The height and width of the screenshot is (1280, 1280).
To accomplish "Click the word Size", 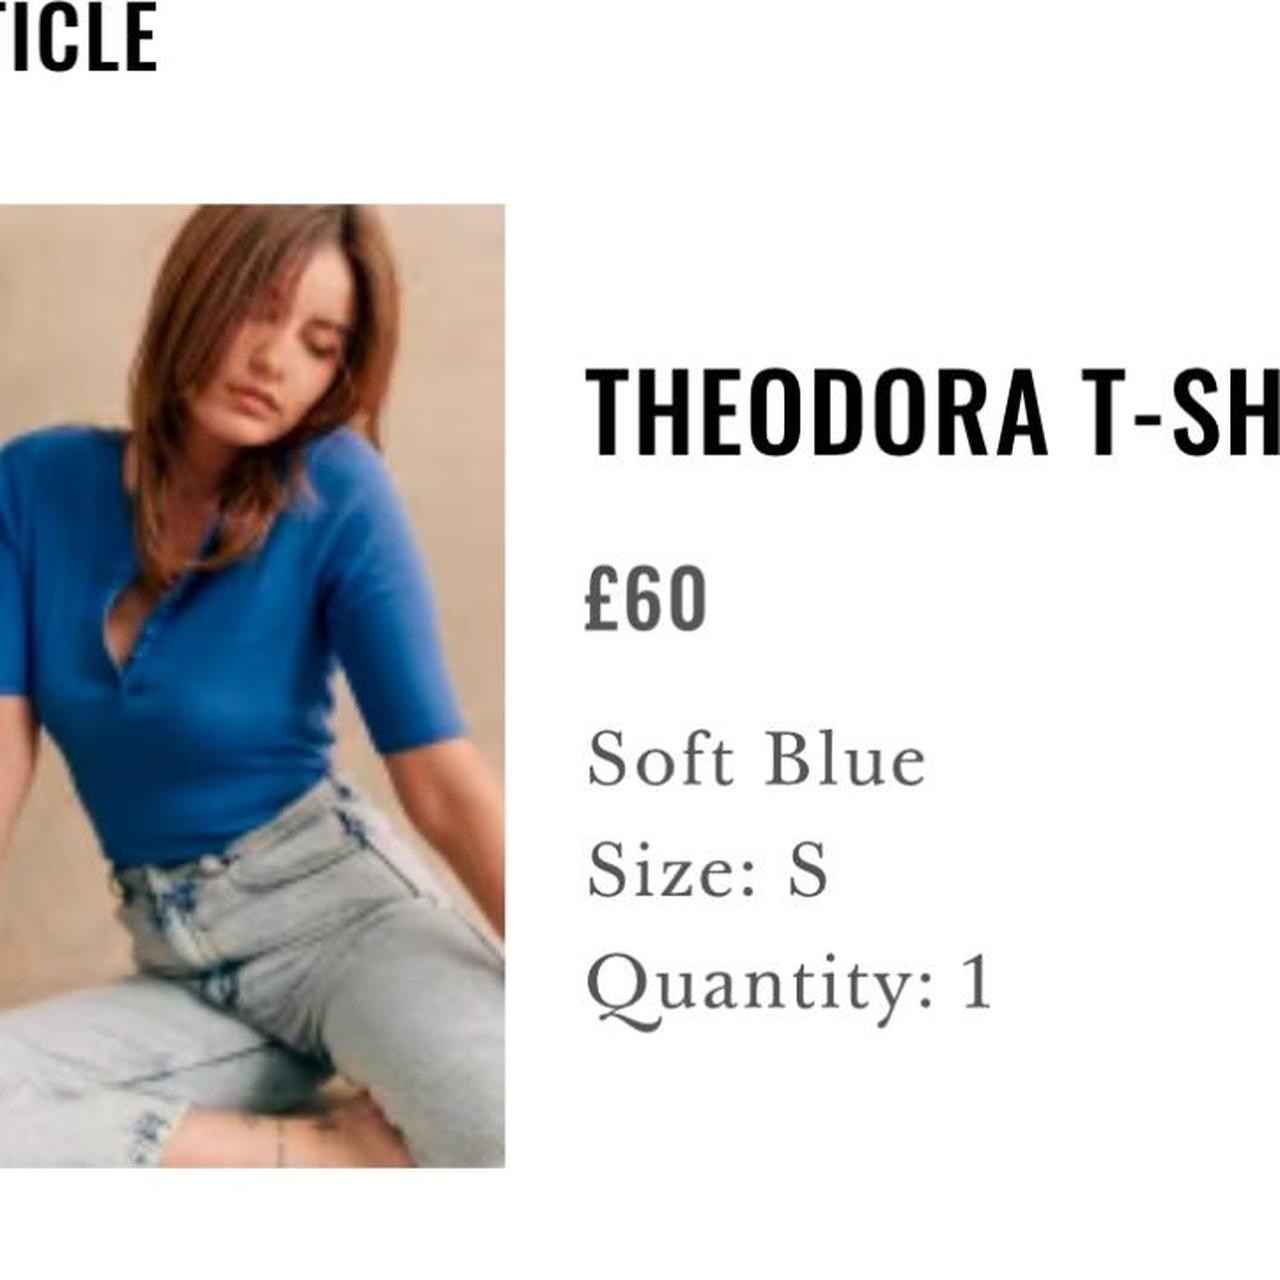I will pos(660,870).
